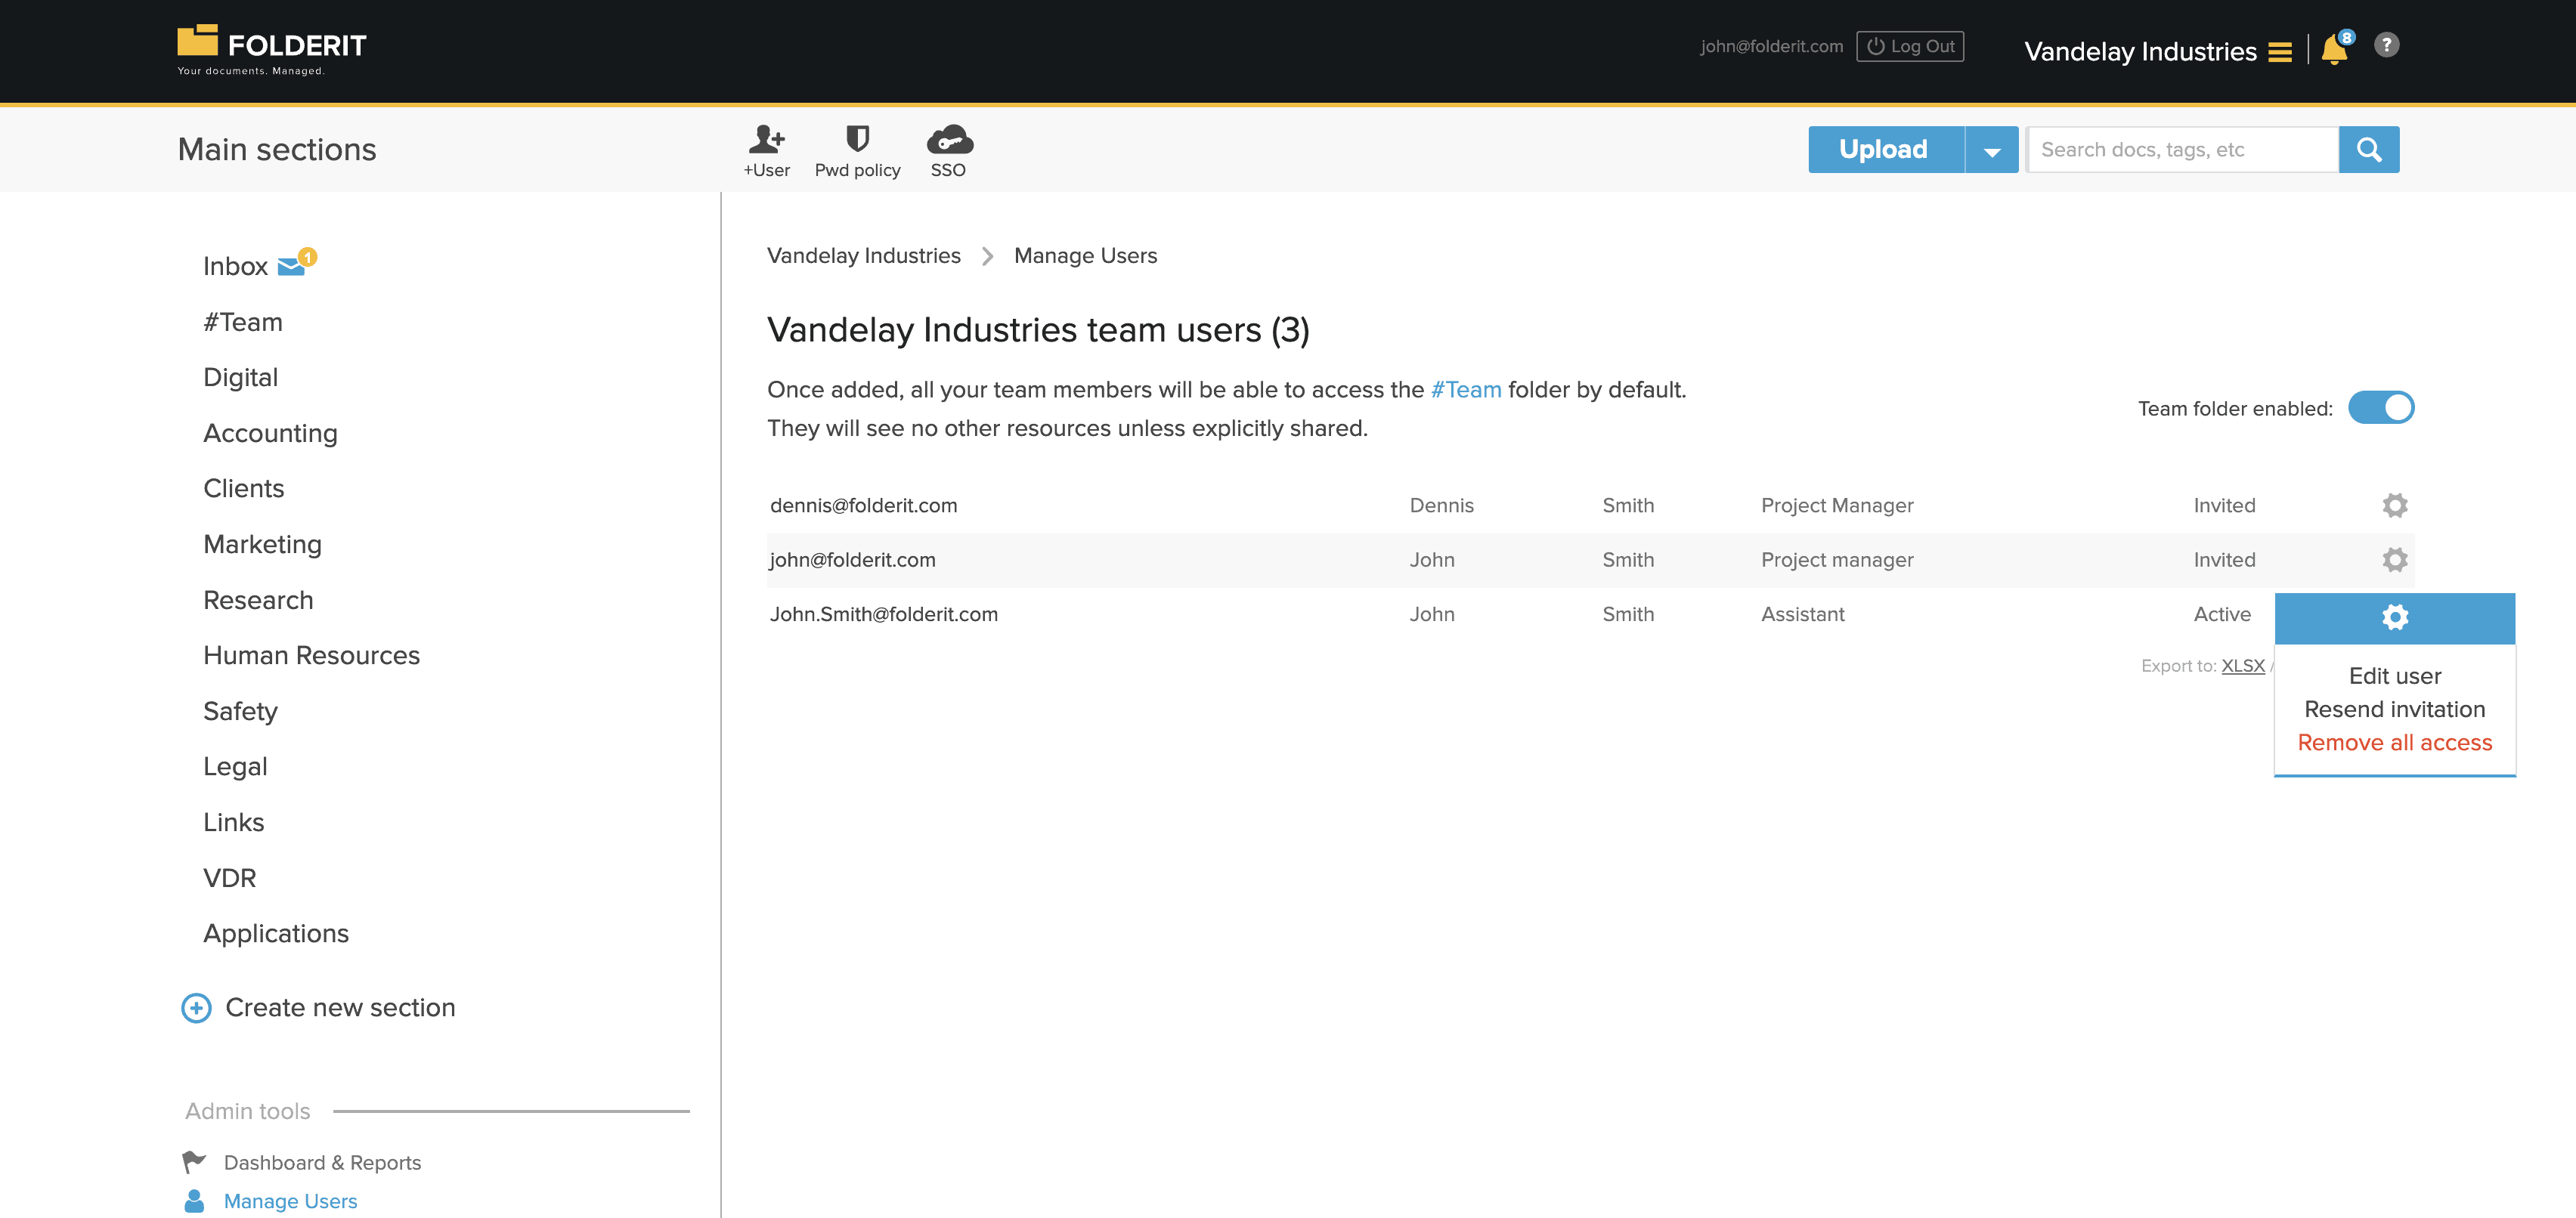Open the Clients section

pyautogui.click(x=244, y=488)
